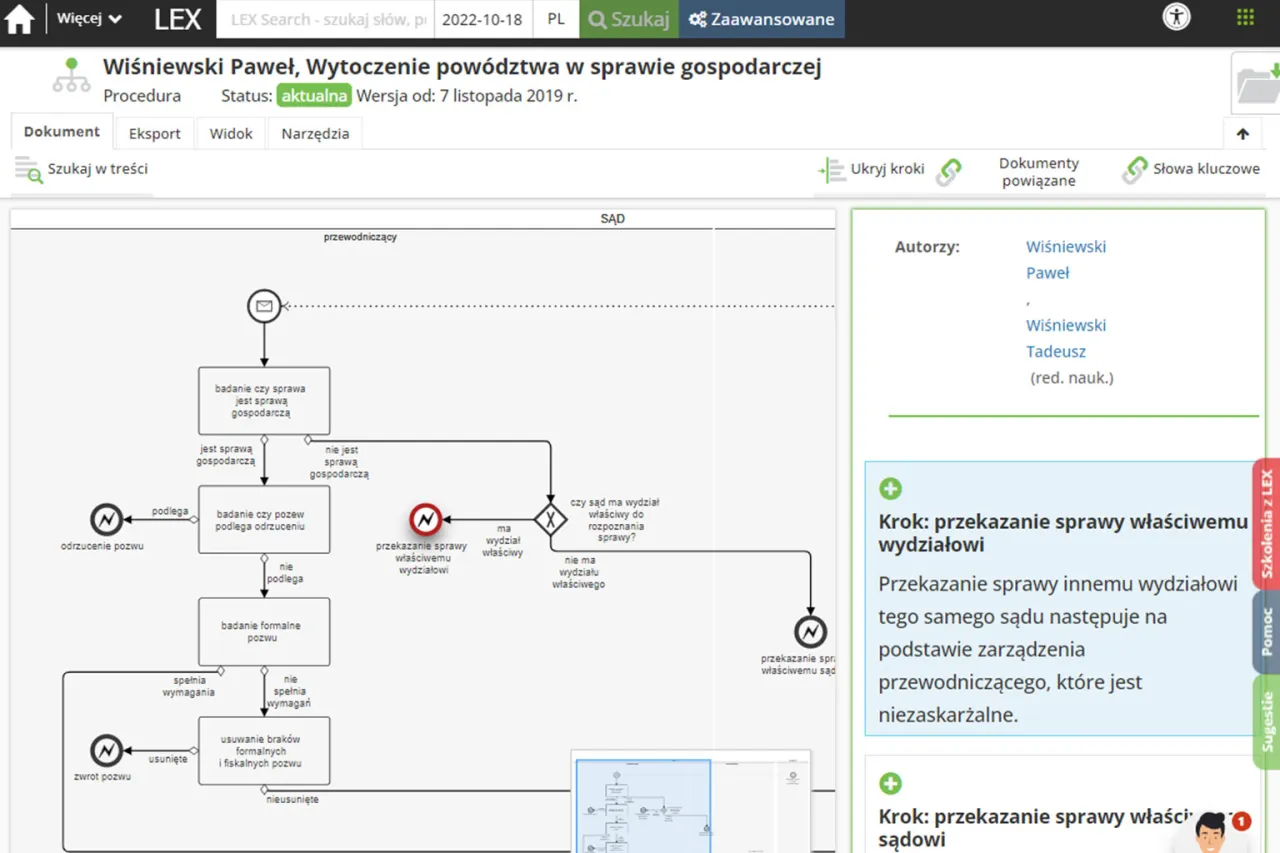Collapse the toolbar using the up arrow

tap(1242, 133)
